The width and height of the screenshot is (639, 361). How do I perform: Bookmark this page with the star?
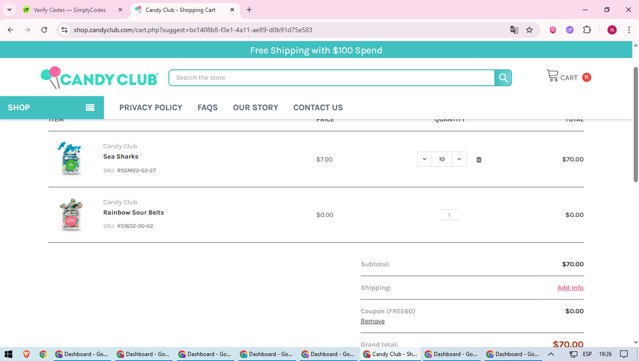[529, 30]
